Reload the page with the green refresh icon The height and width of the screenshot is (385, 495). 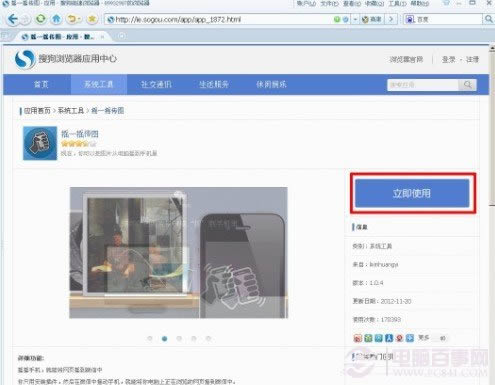[41, 19]
